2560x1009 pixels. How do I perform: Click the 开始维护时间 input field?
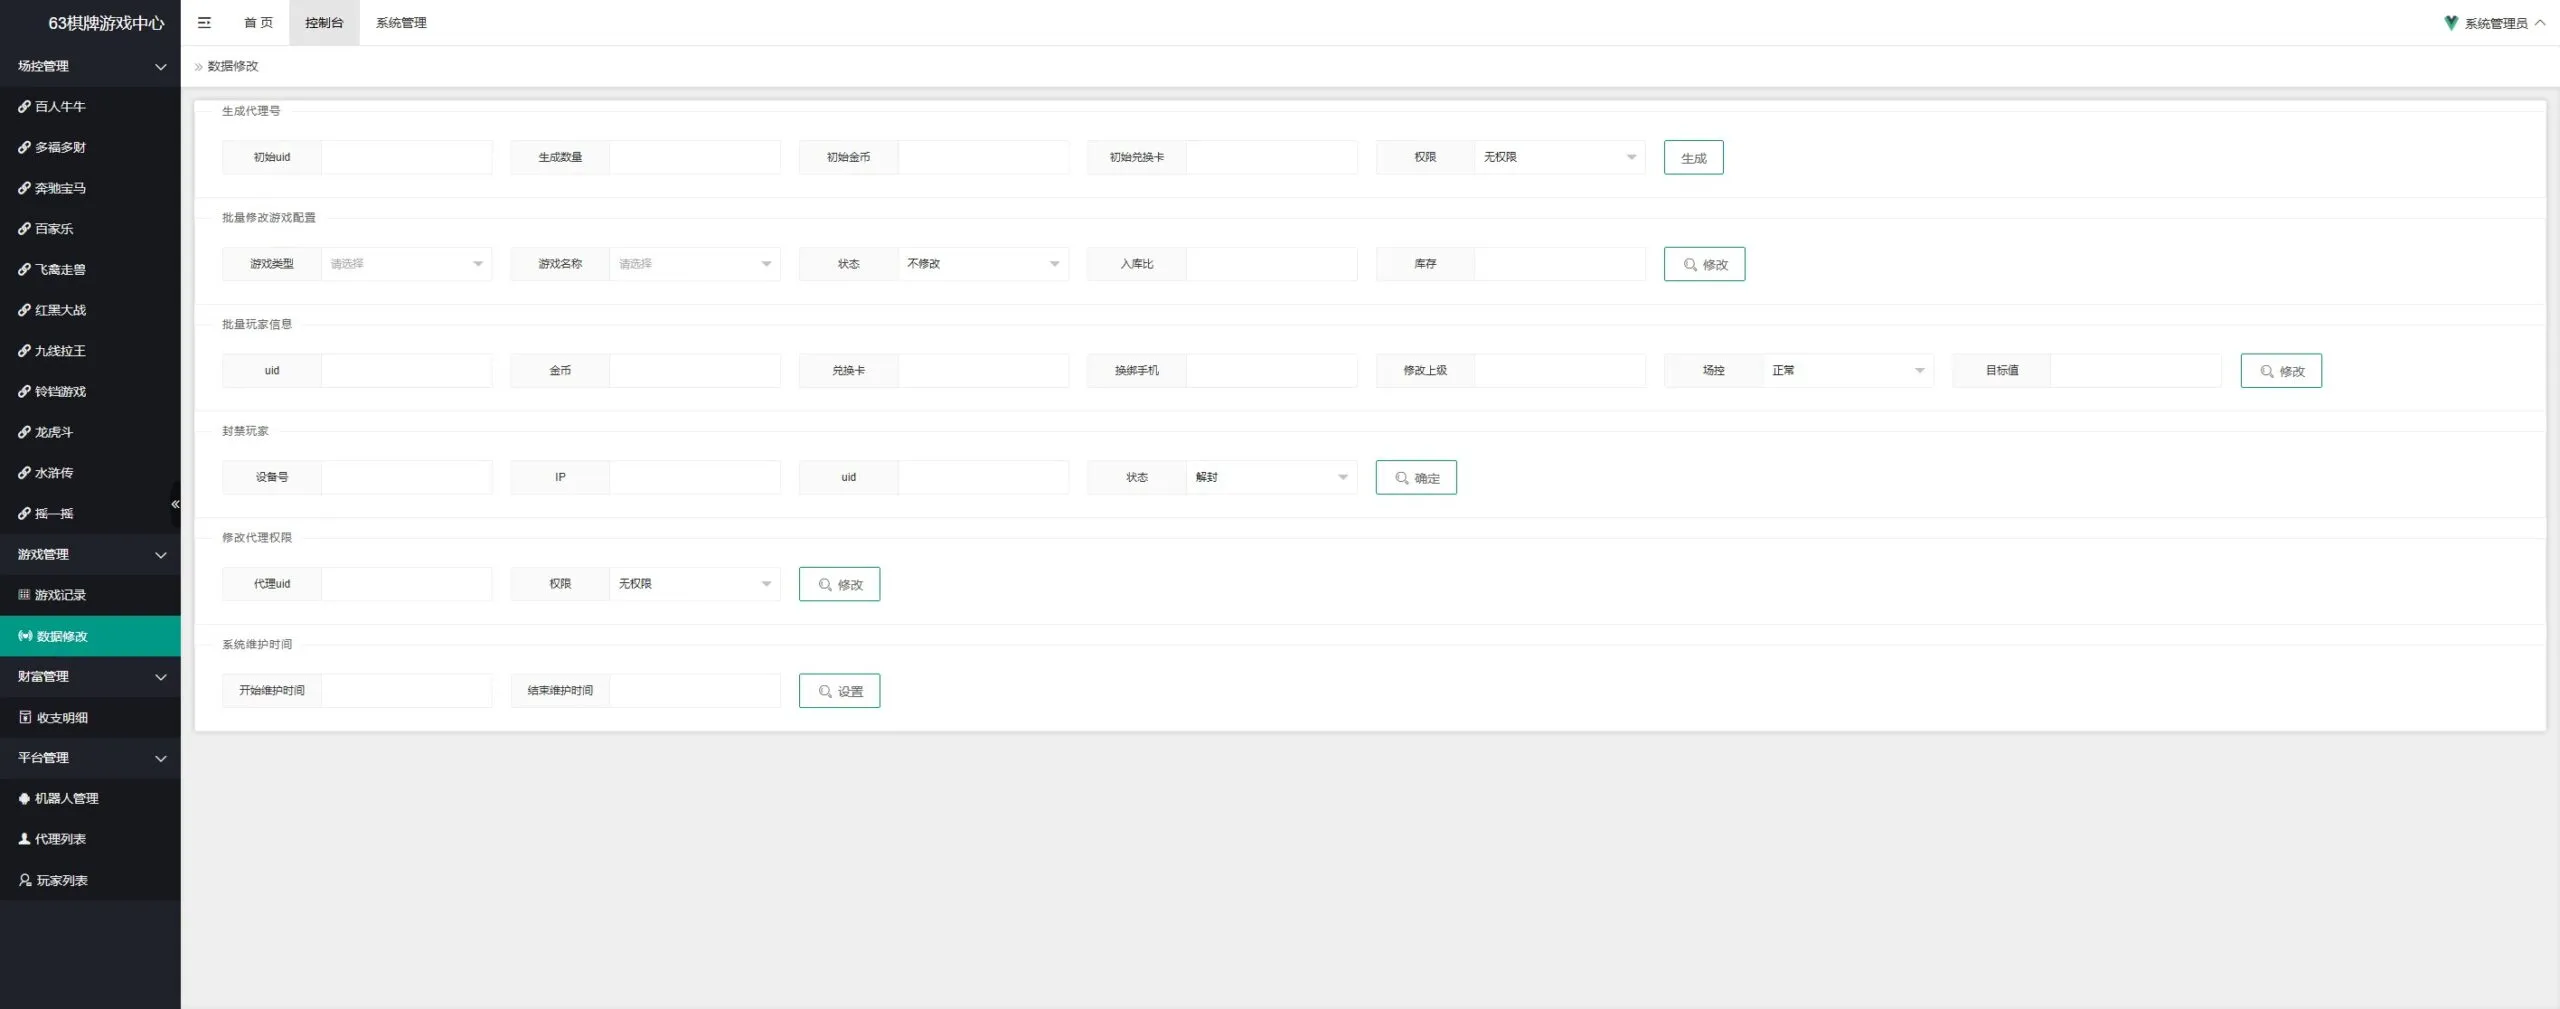pos(406,690)
